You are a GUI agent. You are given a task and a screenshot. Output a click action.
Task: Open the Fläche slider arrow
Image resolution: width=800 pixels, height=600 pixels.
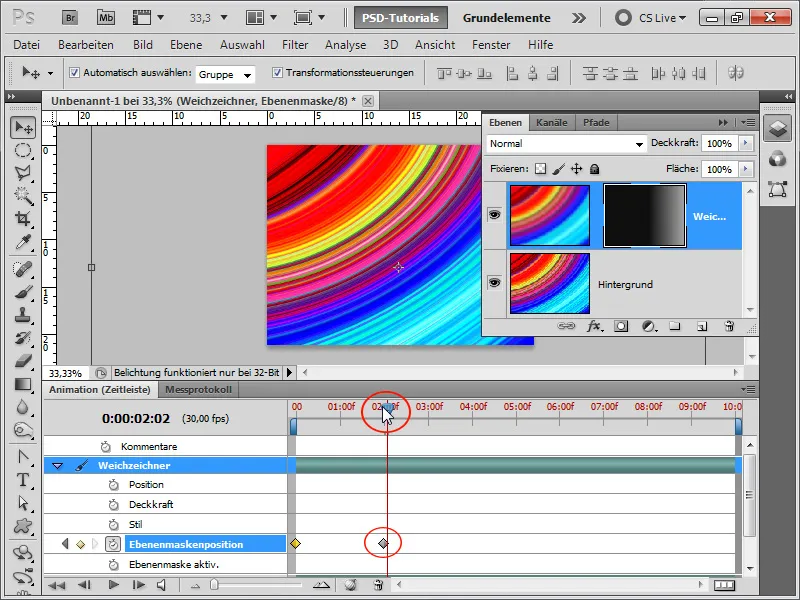[746, 169]
